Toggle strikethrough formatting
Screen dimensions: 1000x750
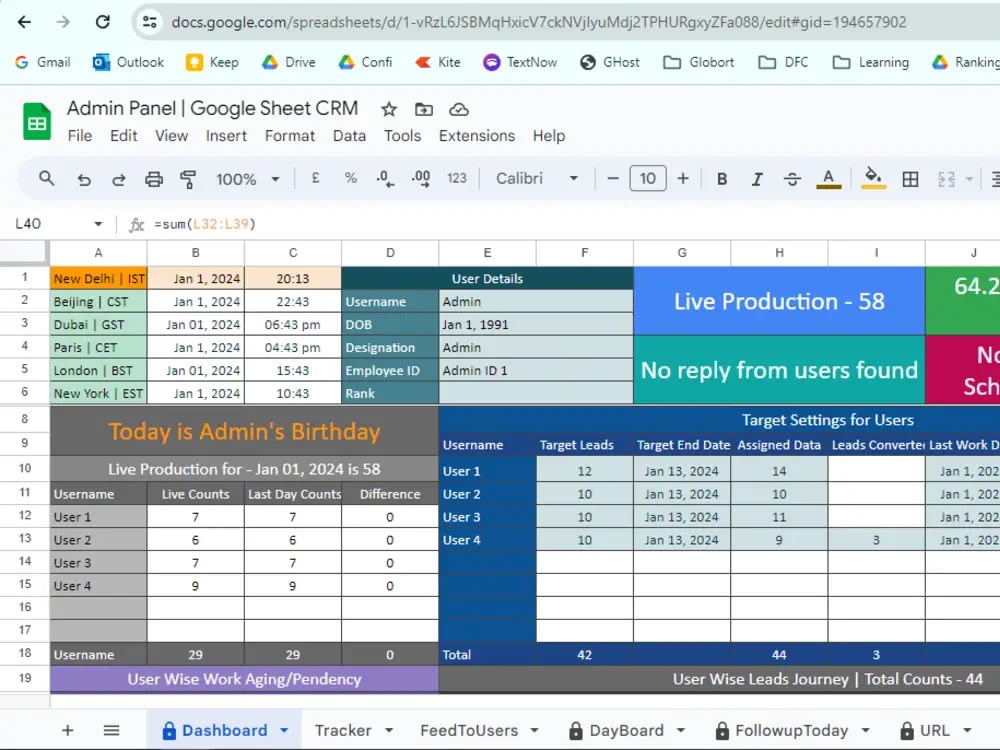[792, 179]
